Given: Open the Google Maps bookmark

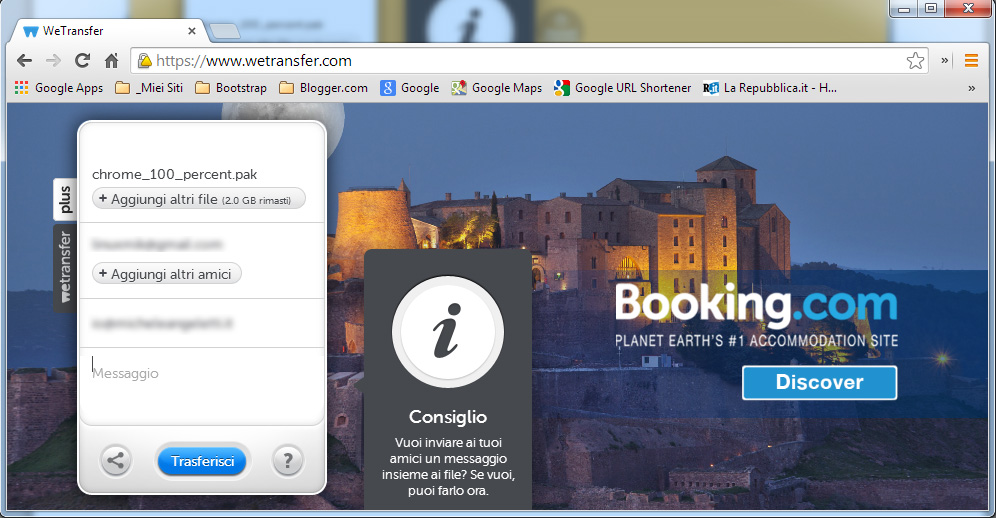Looking at the screenshot, I should (x=497, y=88).
